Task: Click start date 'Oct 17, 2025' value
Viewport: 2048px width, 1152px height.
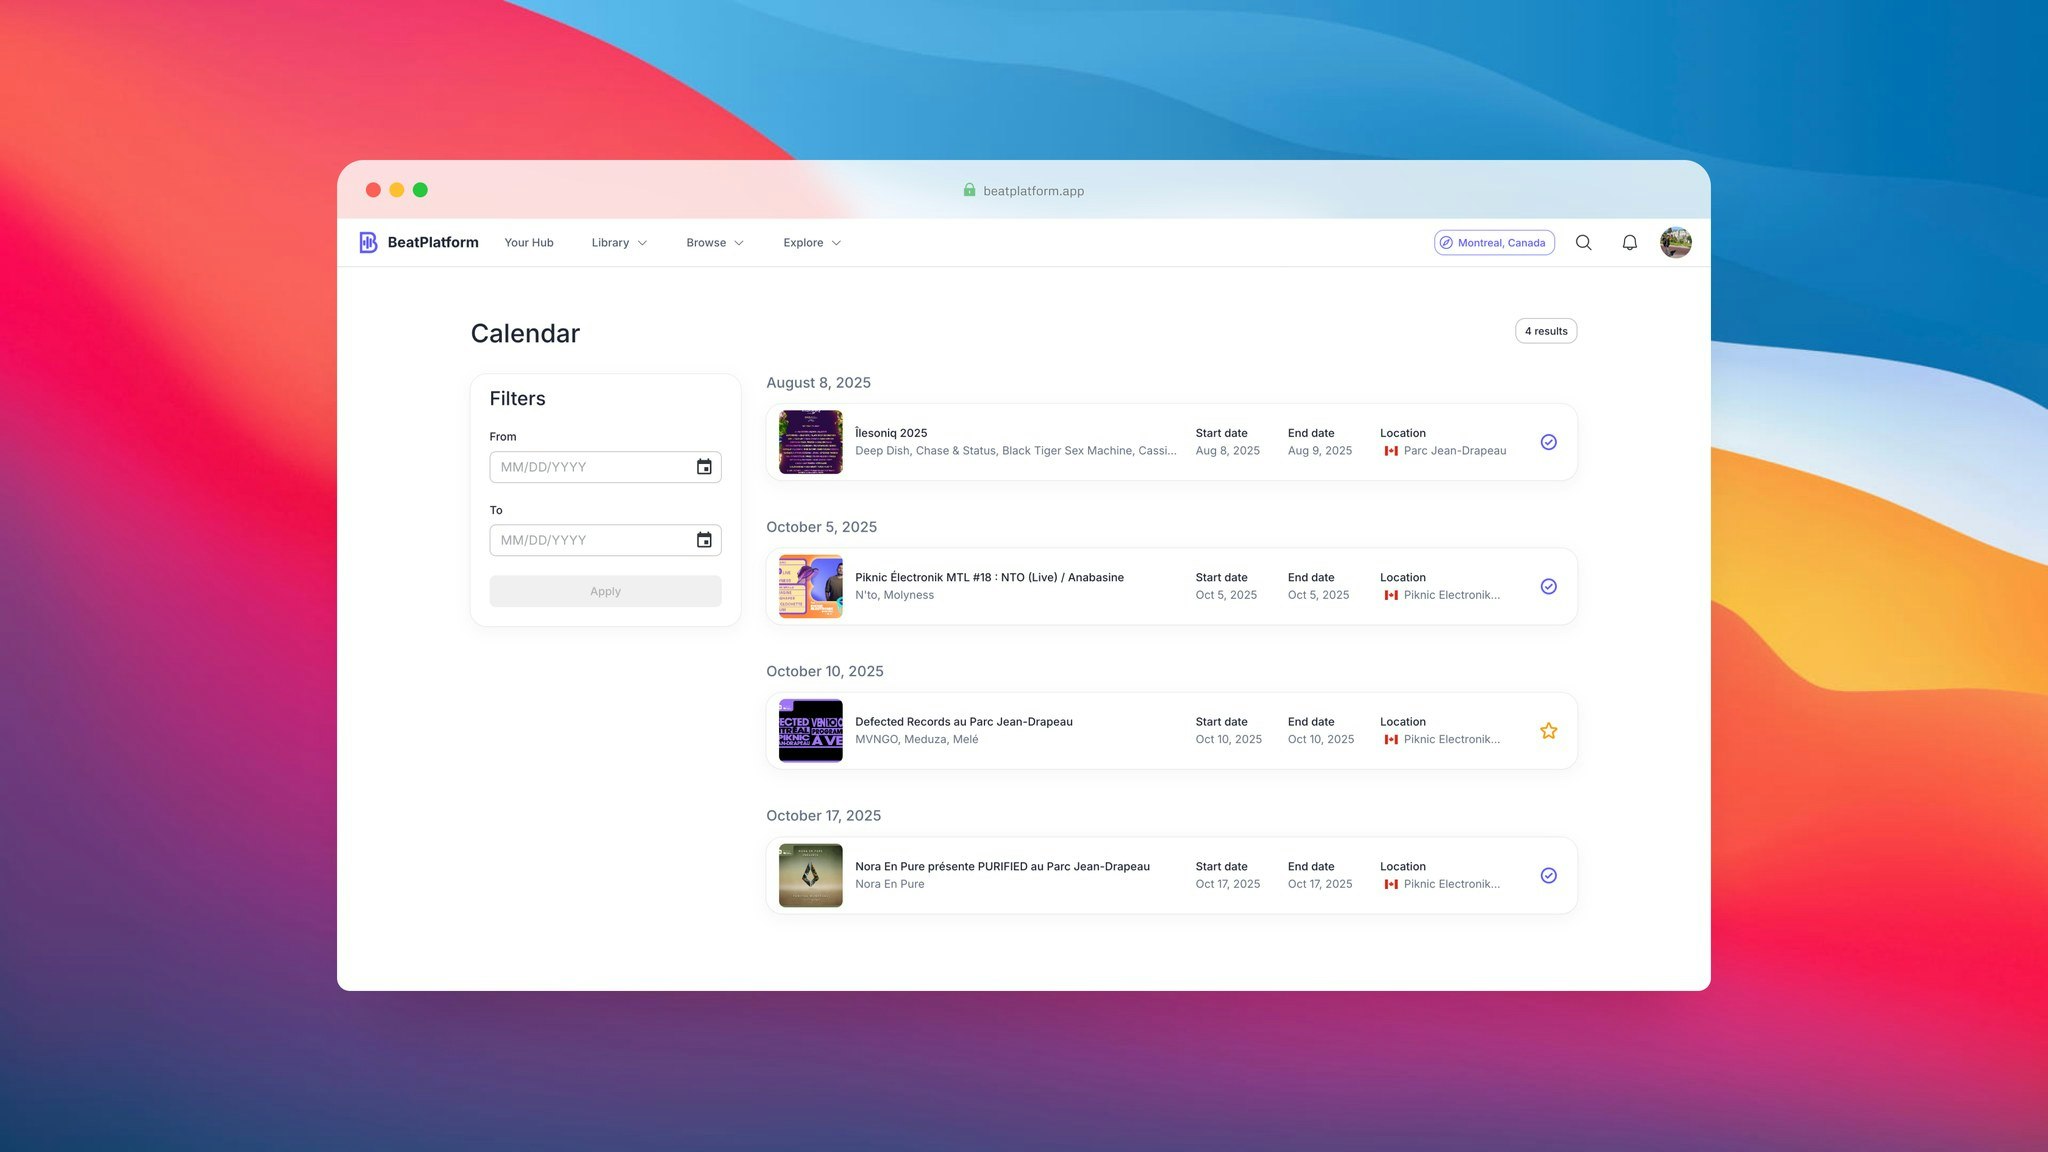Action: coord(1228,884)
